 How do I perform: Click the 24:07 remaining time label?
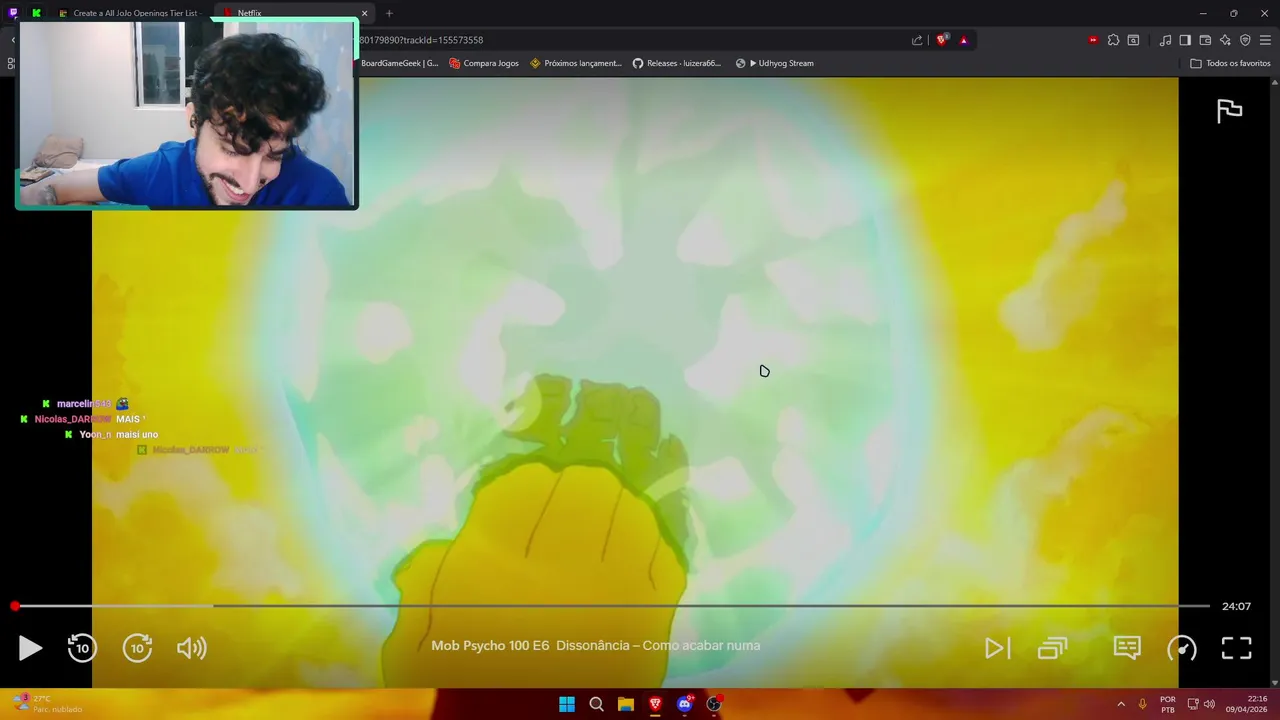1236,606
